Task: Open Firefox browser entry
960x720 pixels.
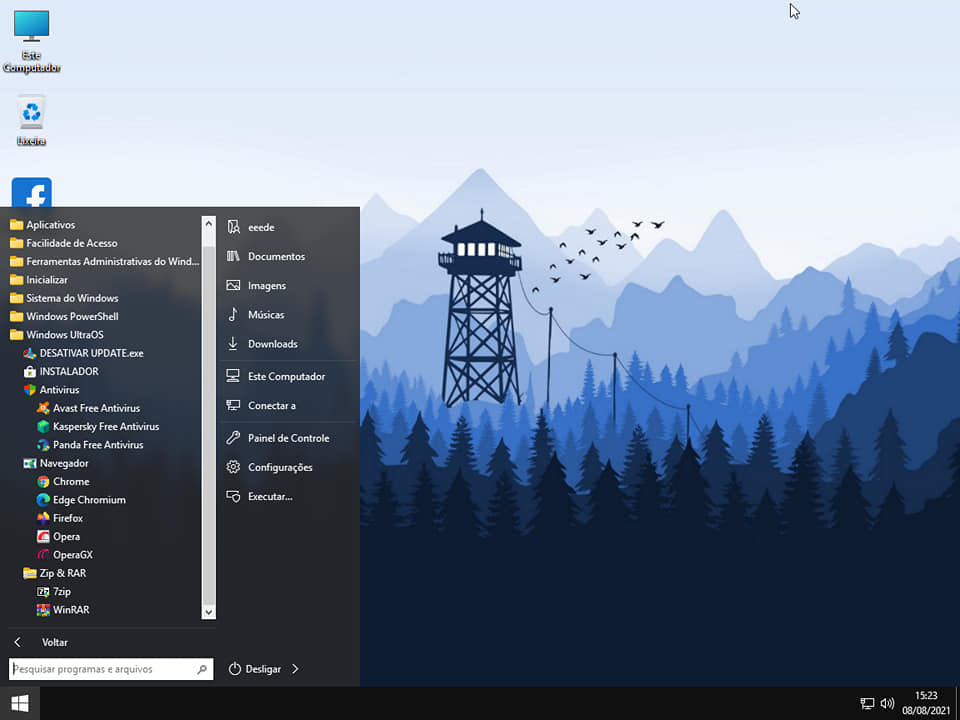Action: coord(59,519)
